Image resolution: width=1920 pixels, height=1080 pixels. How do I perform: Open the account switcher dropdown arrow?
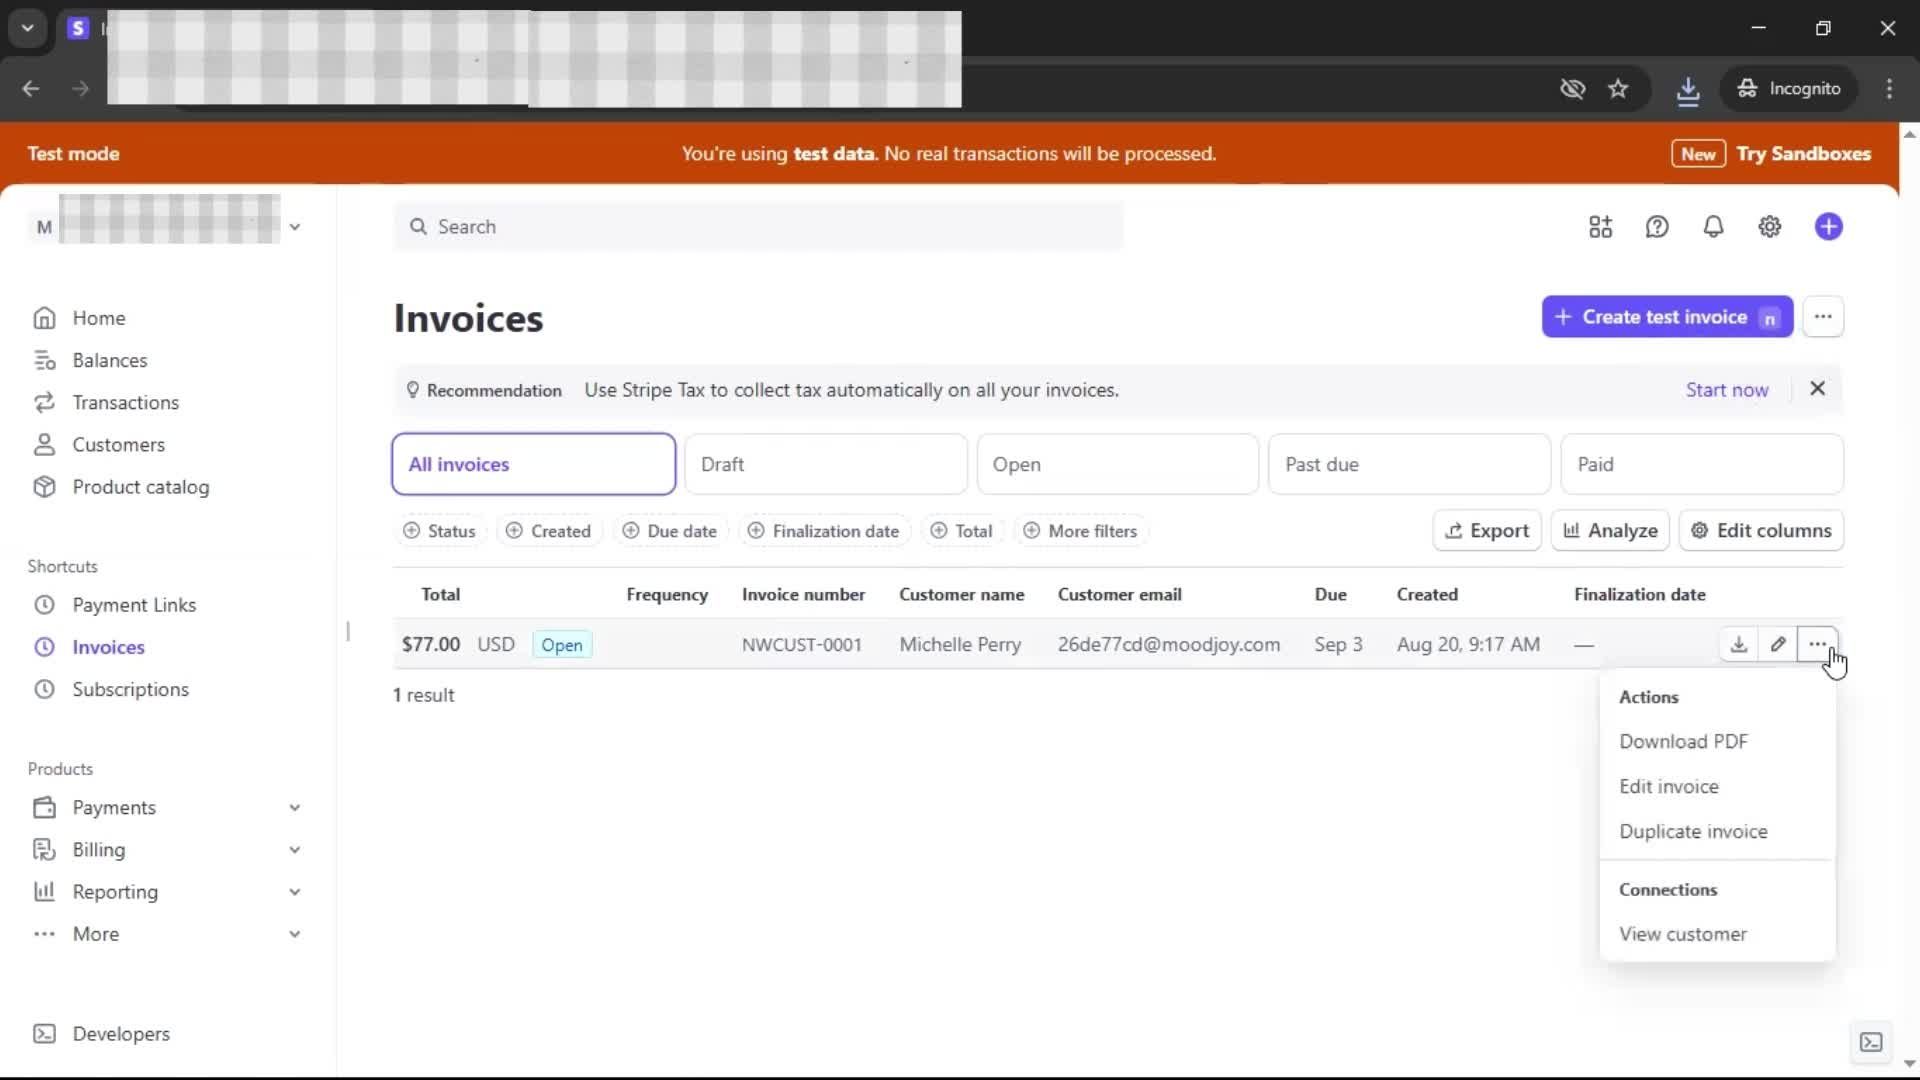294,227
